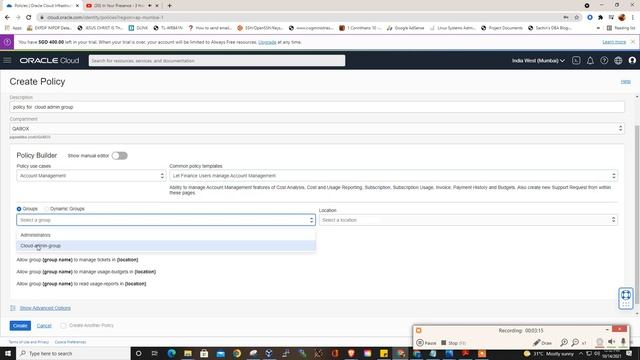Open the weather widget showing Mostly sunny
This screenshot has width=640, height=360.
(549, 353)
